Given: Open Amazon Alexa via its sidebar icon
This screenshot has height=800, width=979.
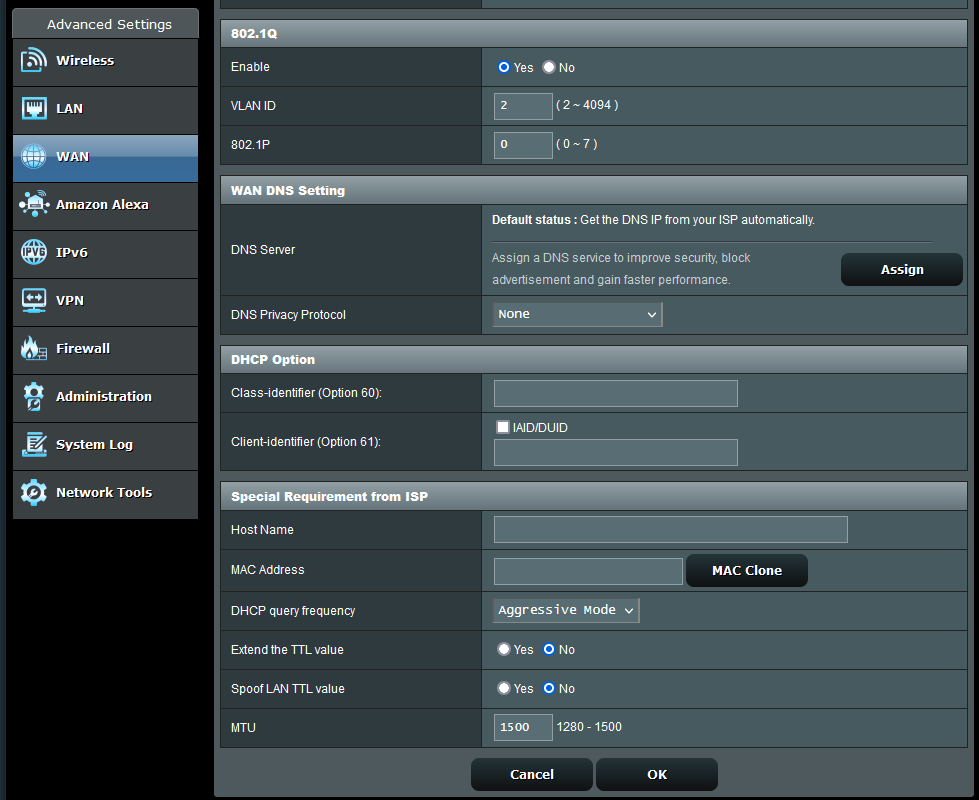Looking at the screenshot, I should [x=34, y=205].
